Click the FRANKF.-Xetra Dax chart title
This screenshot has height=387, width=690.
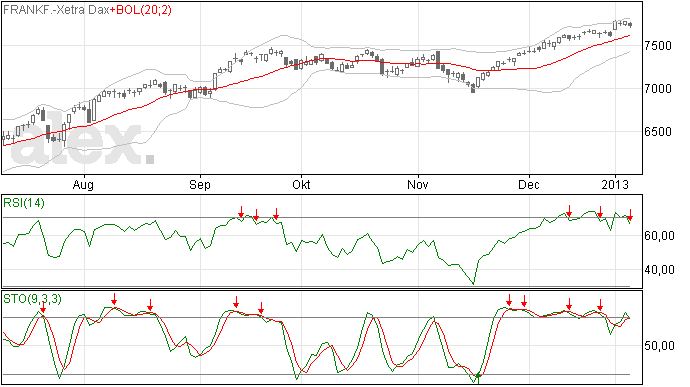56,10
